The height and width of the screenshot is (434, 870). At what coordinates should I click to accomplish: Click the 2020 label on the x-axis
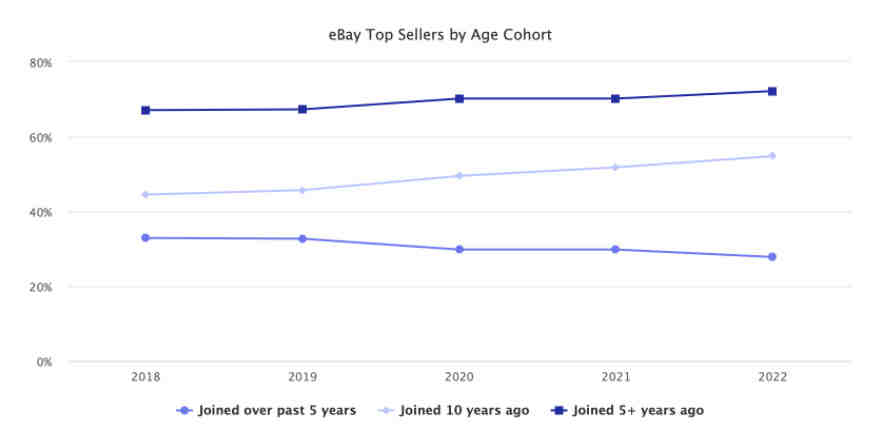click(x=459, y=377)
